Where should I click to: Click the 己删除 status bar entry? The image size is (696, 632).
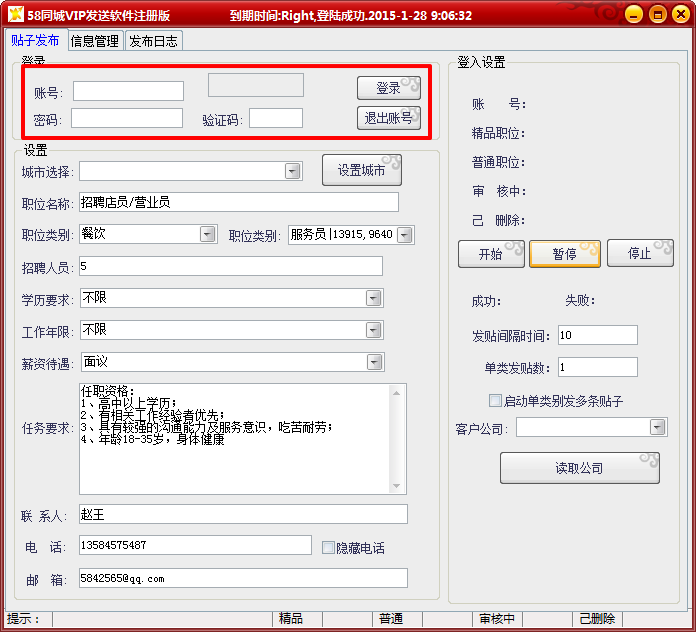[x=597, y=618]
